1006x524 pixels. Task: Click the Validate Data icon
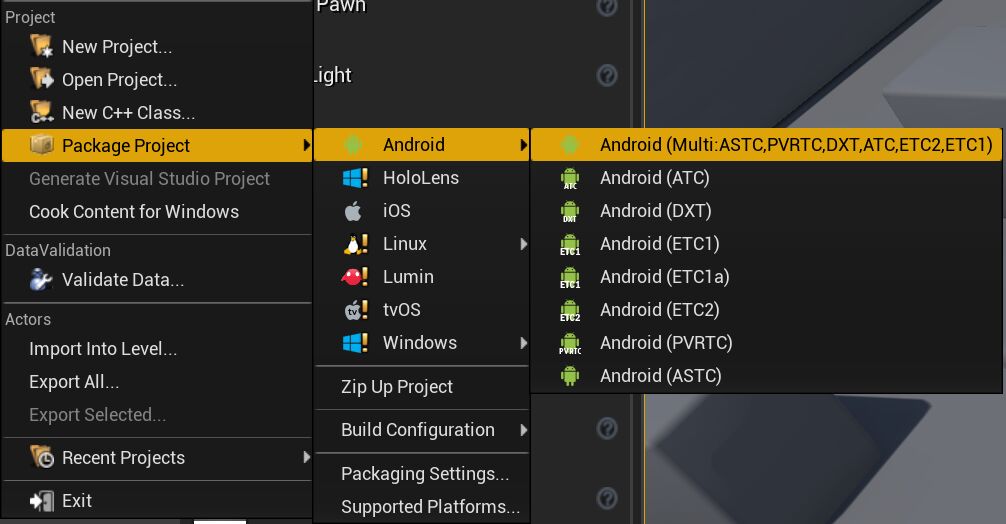tap(41, 280)
